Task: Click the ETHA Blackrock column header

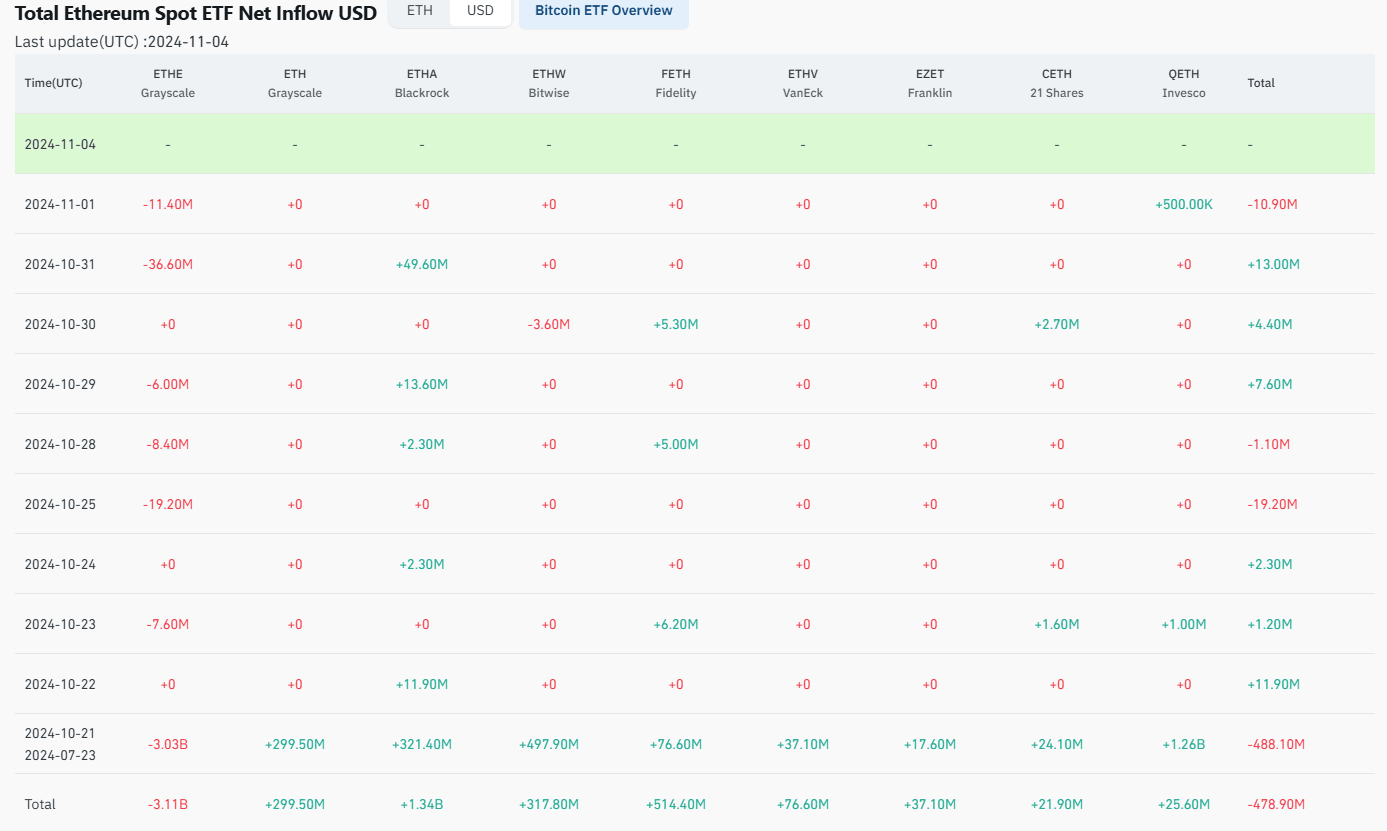Action: pyautogui.click(x=421, y=83)
